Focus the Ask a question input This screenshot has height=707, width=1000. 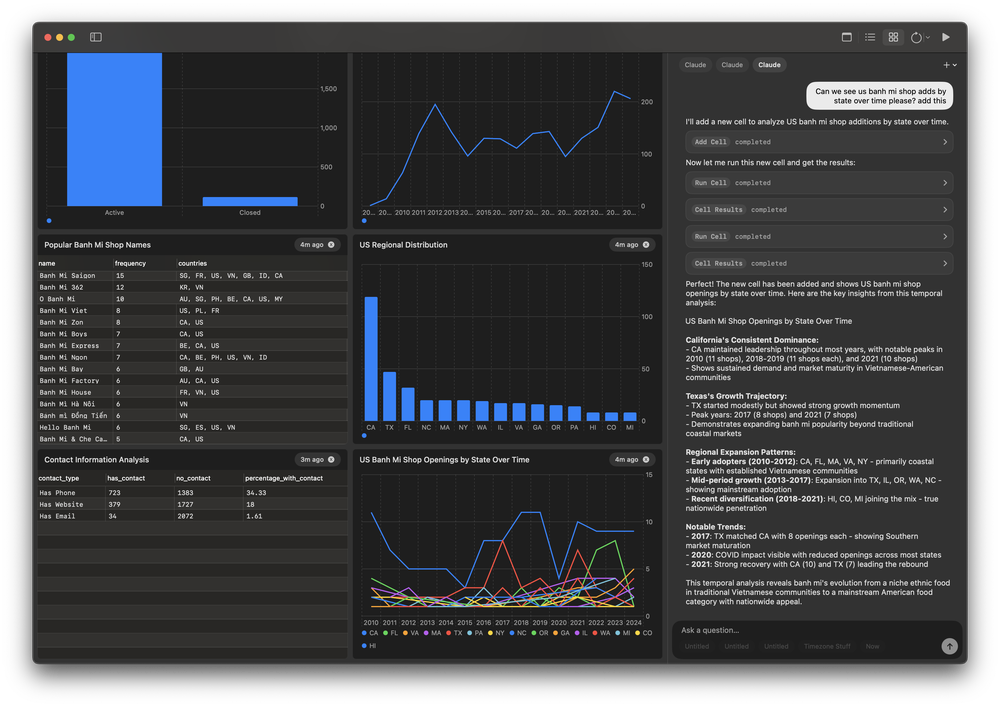[x=810, y=630]
